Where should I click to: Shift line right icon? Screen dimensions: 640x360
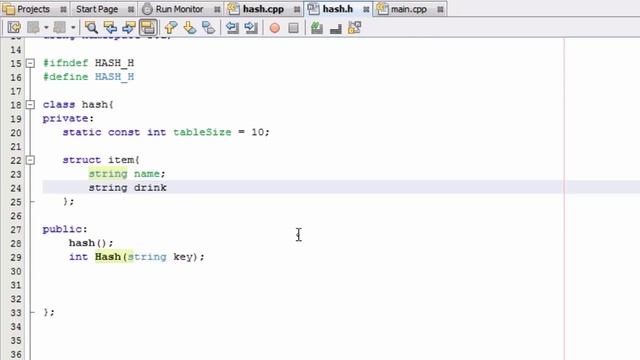click(251, 28)
